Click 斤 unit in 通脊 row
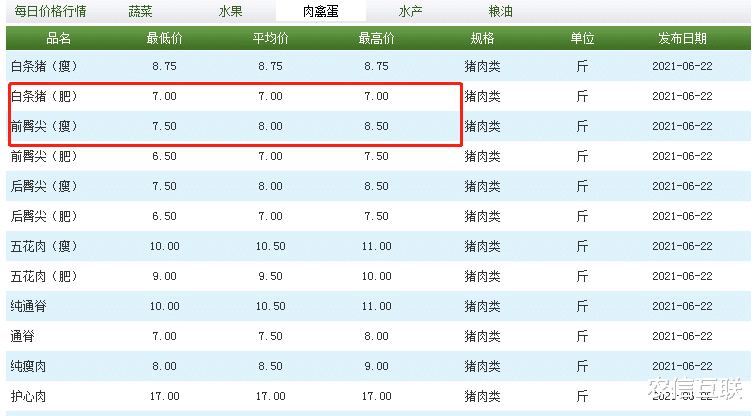The image size is (755, 416). [583, 336]
